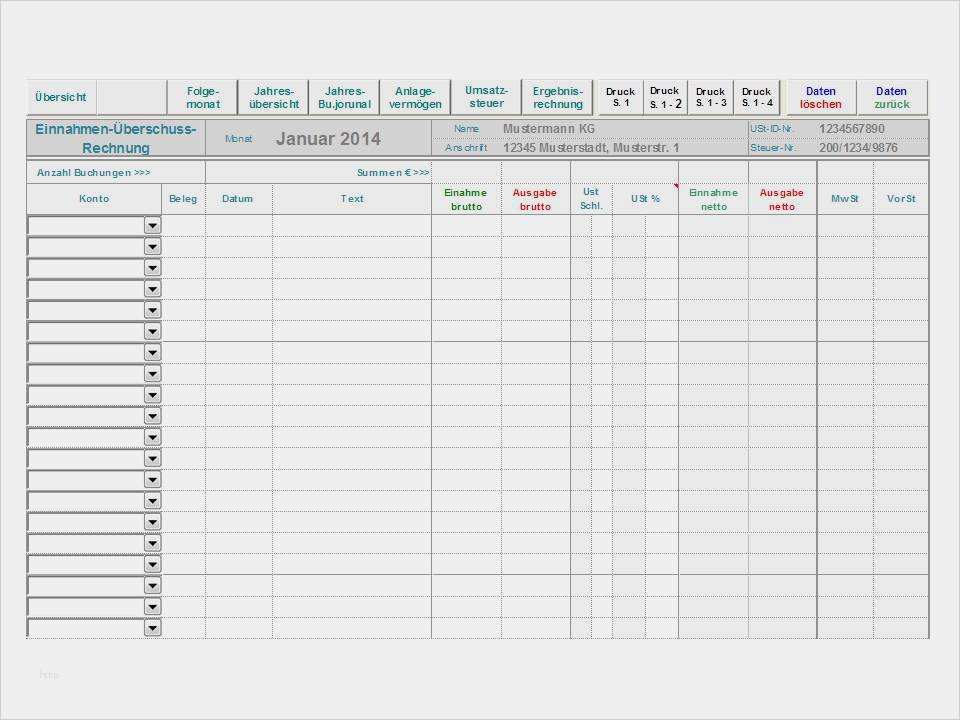Print page via Druck S. 1
Viewport: 960px width, 720px height.
point(620,98)
